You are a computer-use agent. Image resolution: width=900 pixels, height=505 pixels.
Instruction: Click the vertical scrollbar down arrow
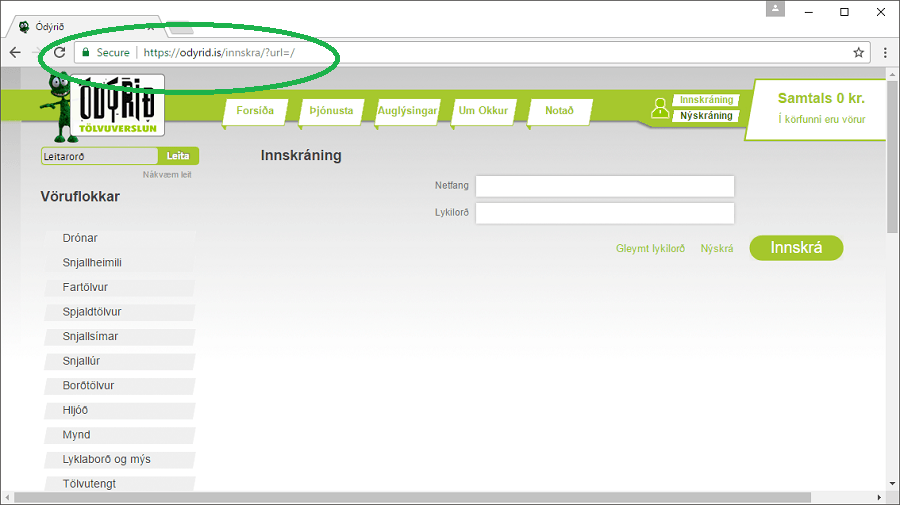[892, 483]
